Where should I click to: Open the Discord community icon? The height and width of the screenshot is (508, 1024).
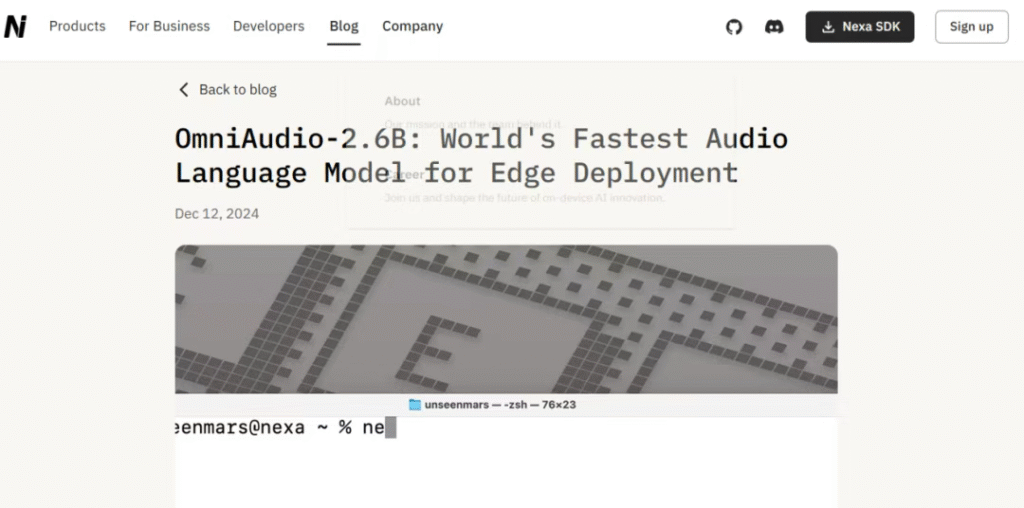(x=774, y=27)
